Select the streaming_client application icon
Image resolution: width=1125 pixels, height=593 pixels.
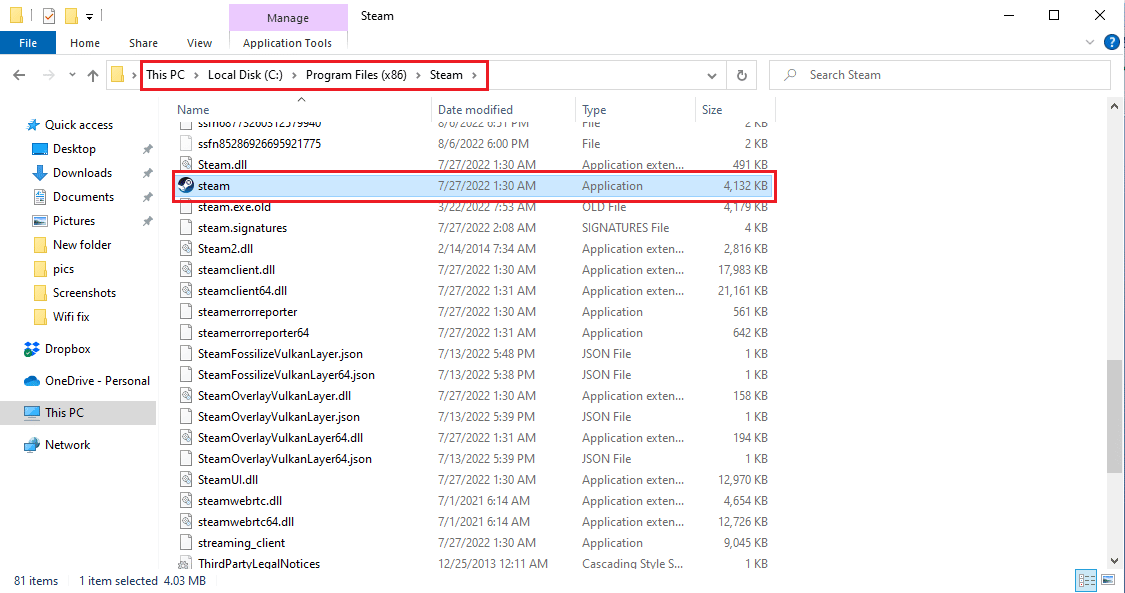[186, 543]
